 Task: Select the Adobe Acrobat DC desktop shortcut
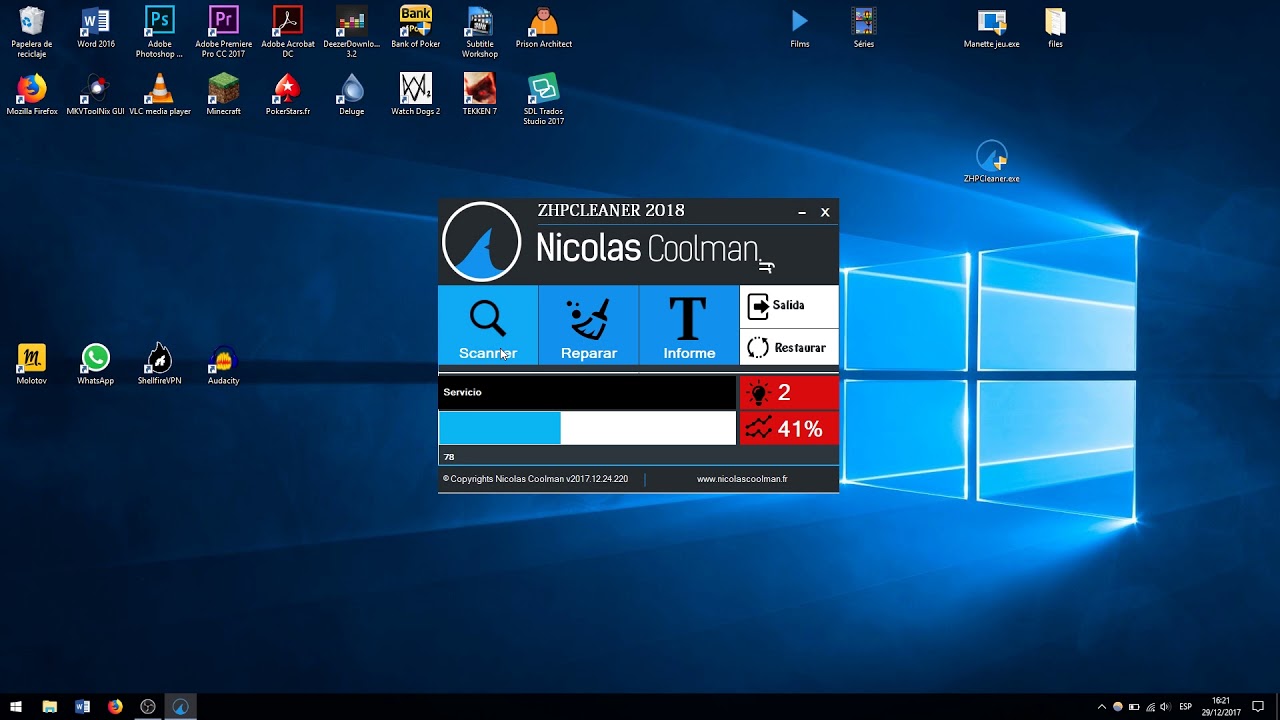pos(288,32)
